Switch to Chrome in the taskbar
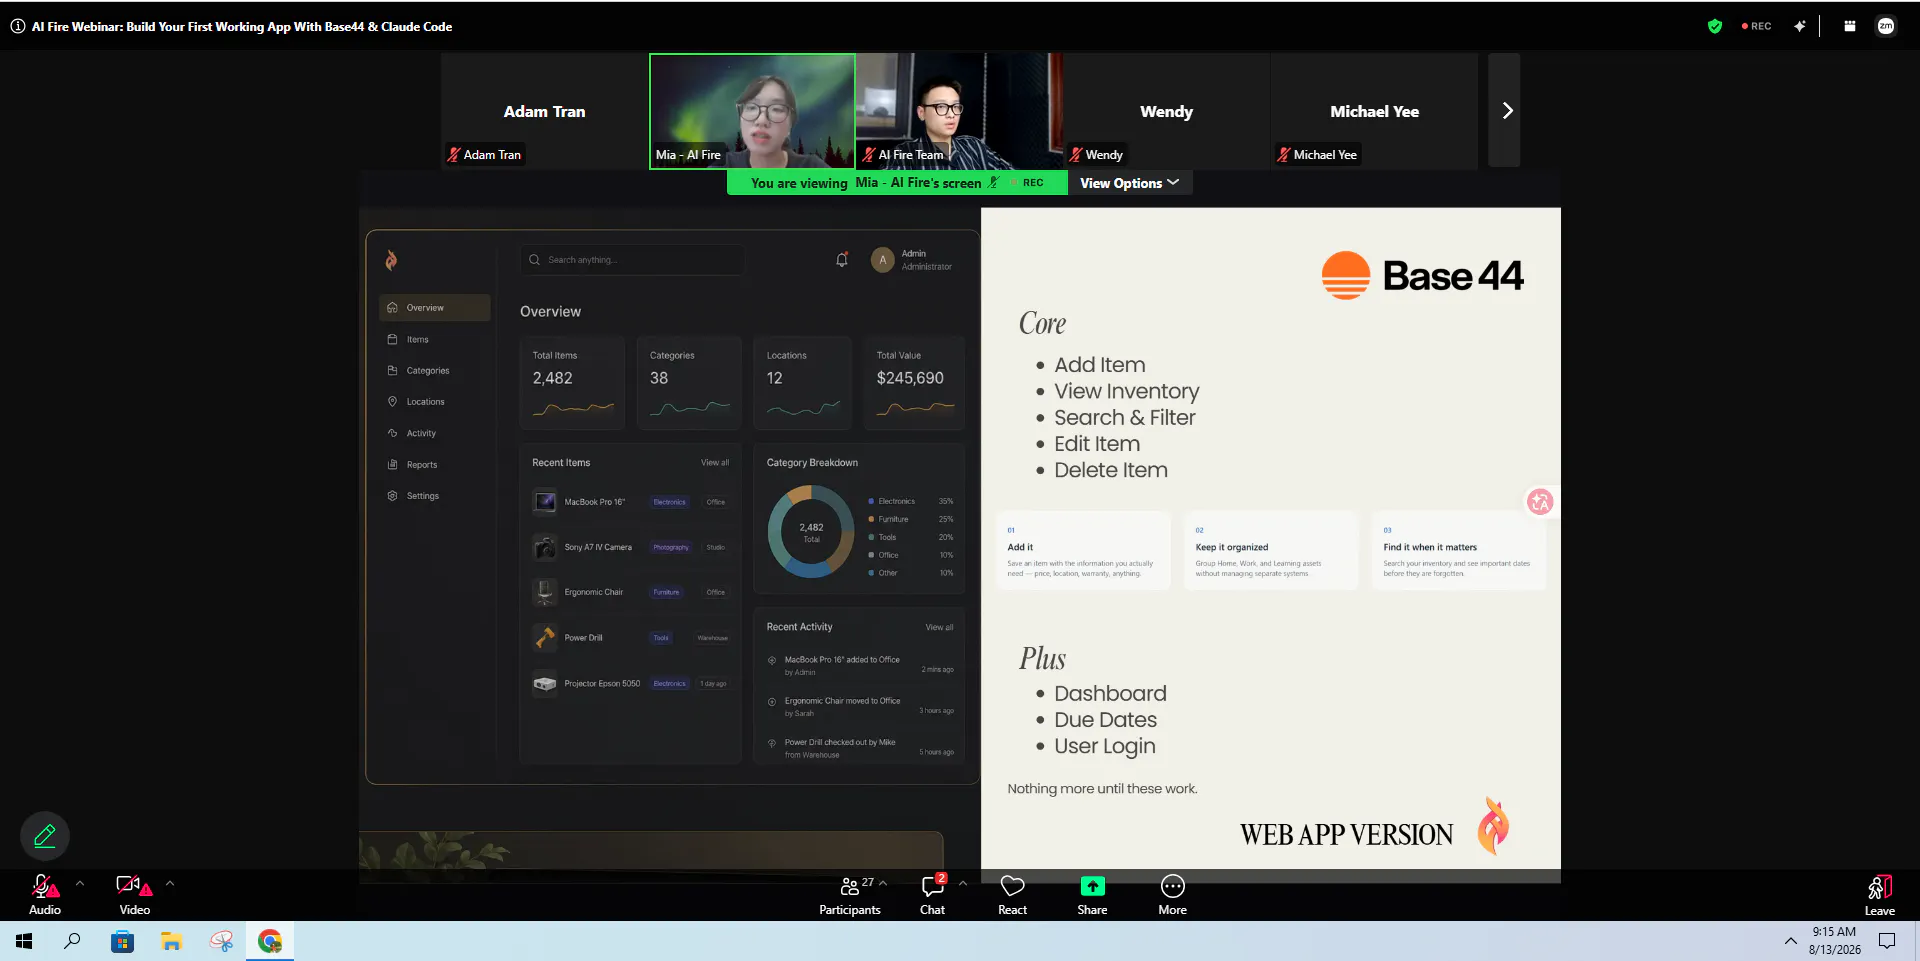This screenshot has width=1920, height=961. point(270,941)
